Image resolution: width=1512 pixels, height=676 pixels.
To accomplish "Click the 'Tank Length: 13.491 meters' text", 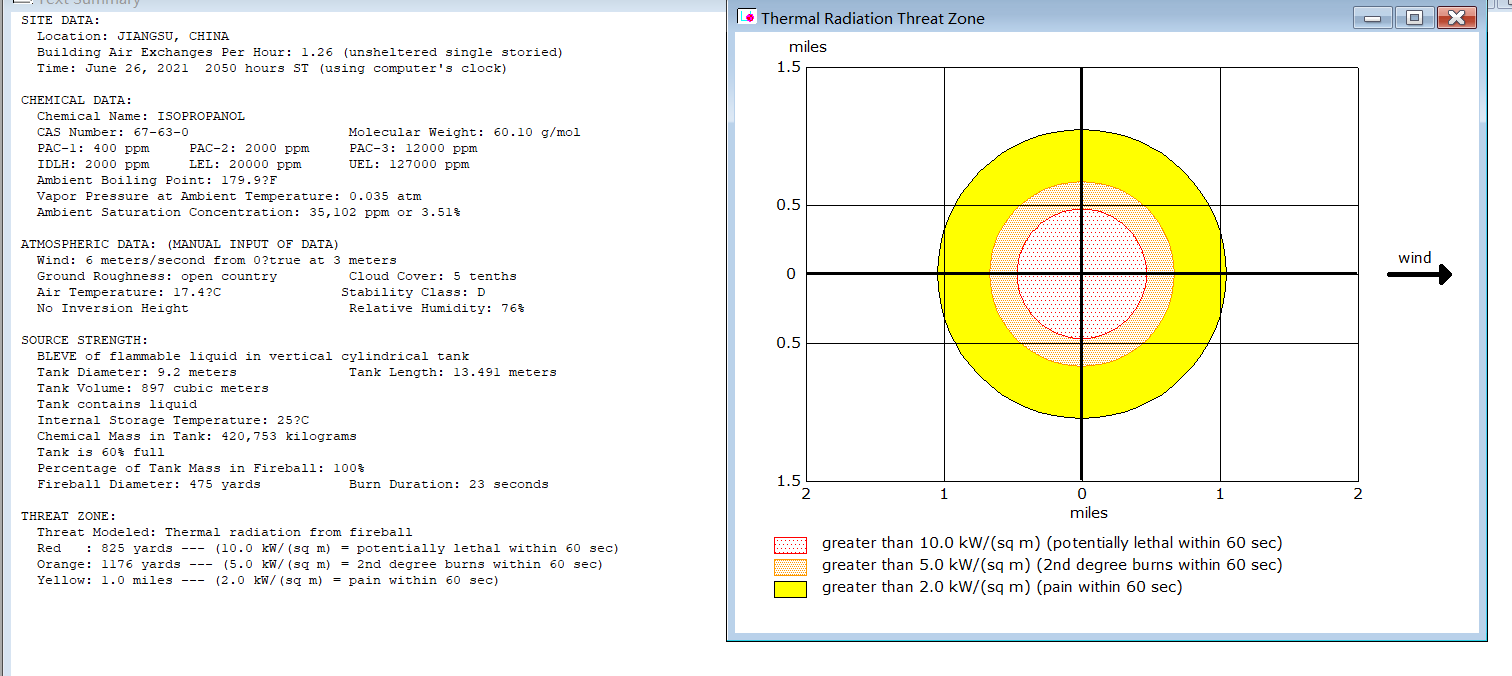I will coord(453,372).
